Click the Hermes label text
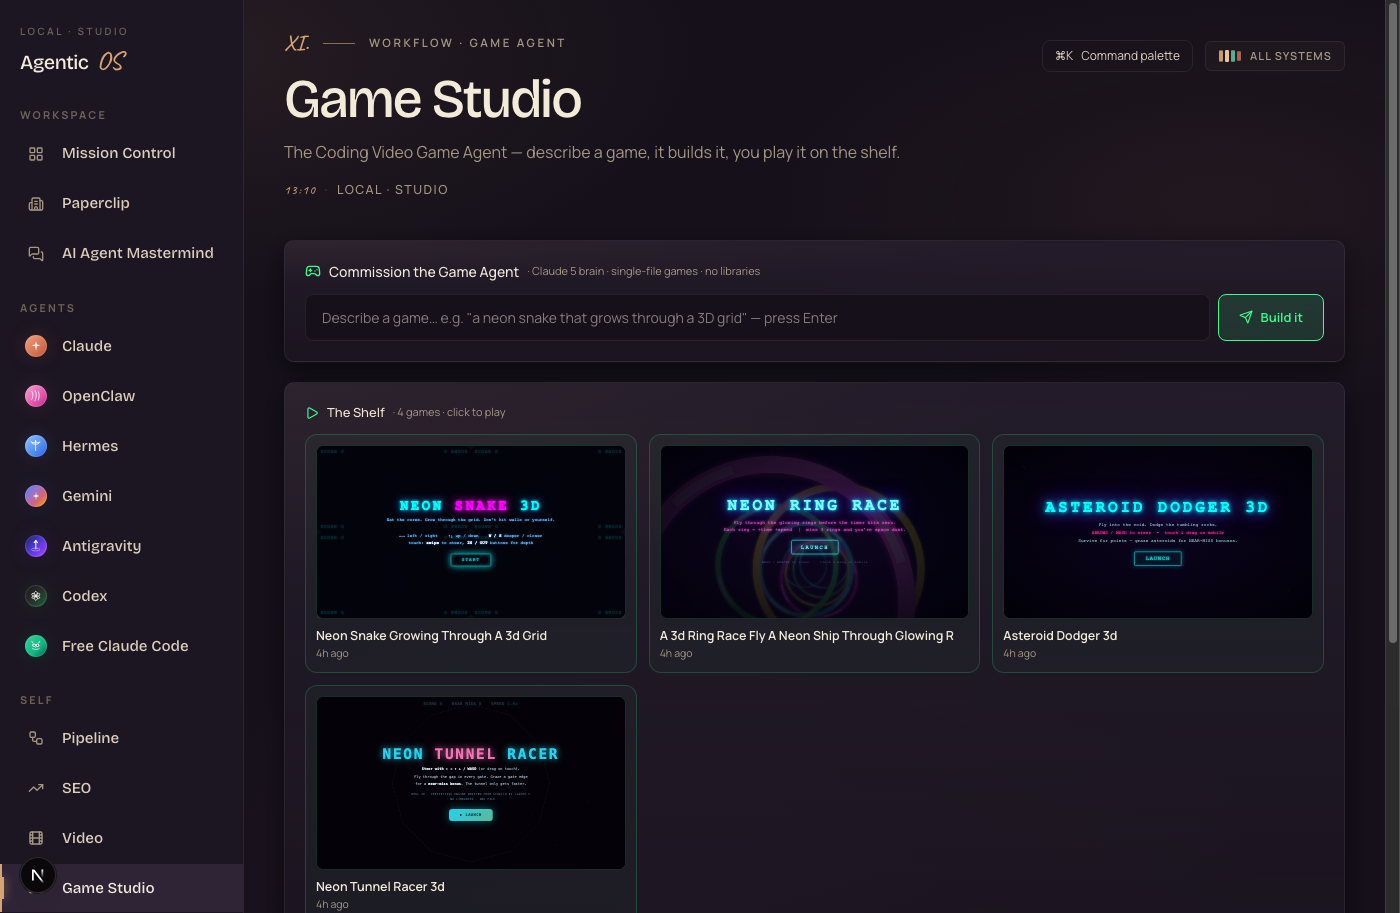Image resolution: width=1400 pixels, height=913 pixels. point(90,446)
